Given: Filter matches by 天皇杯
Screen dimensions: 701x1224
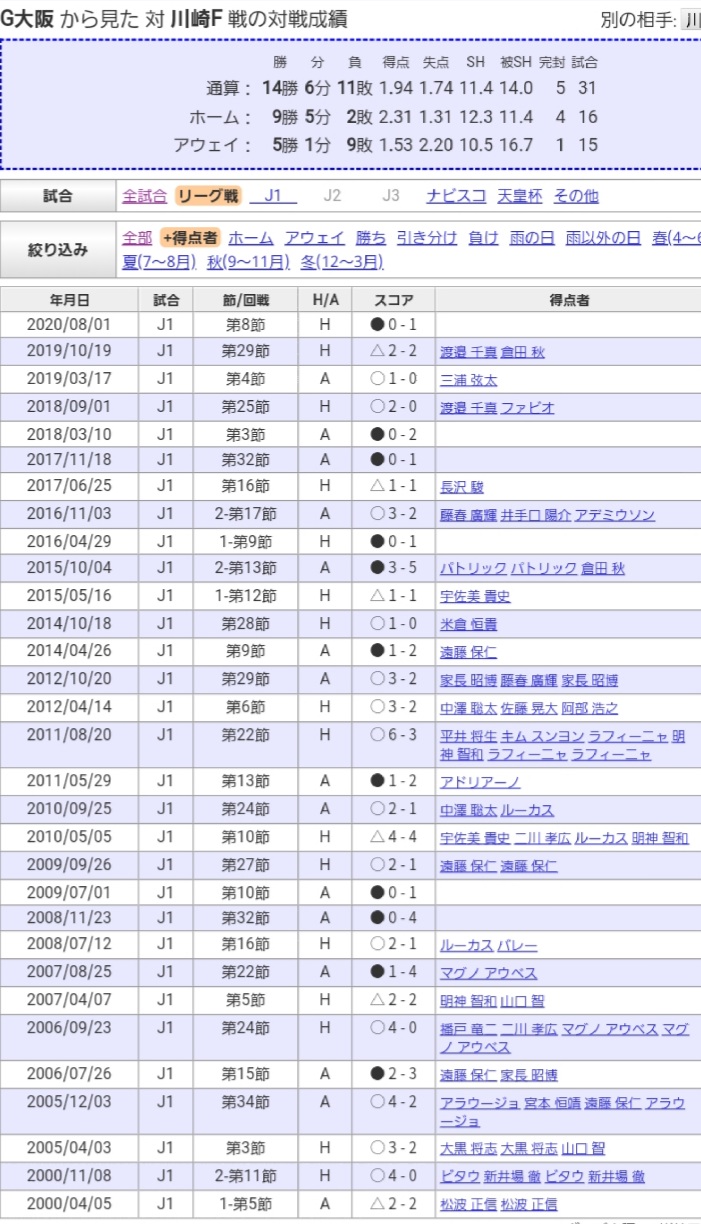Looking at the screenshot, I should click(x=520, y=196).
